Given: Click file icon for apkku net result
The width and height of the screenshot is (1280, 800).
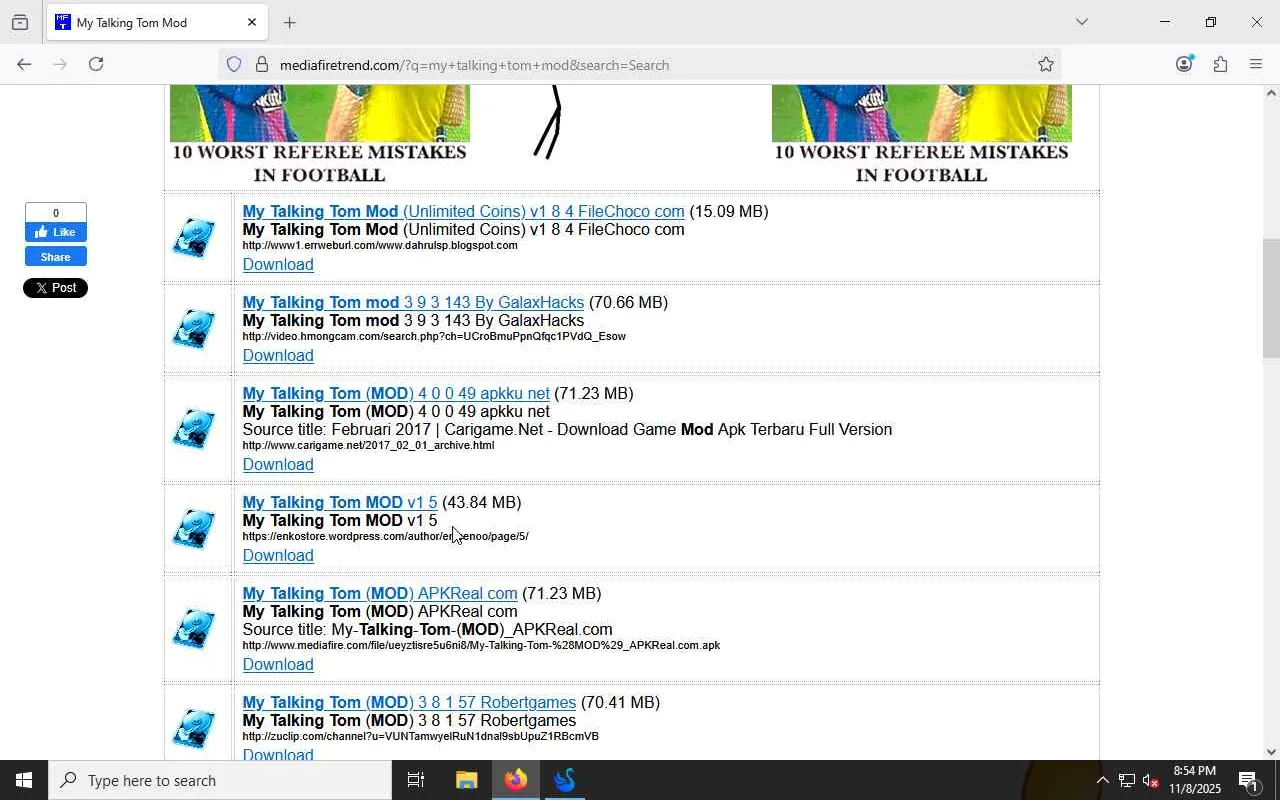Looking at the screenshot, I should click(193, 429).
